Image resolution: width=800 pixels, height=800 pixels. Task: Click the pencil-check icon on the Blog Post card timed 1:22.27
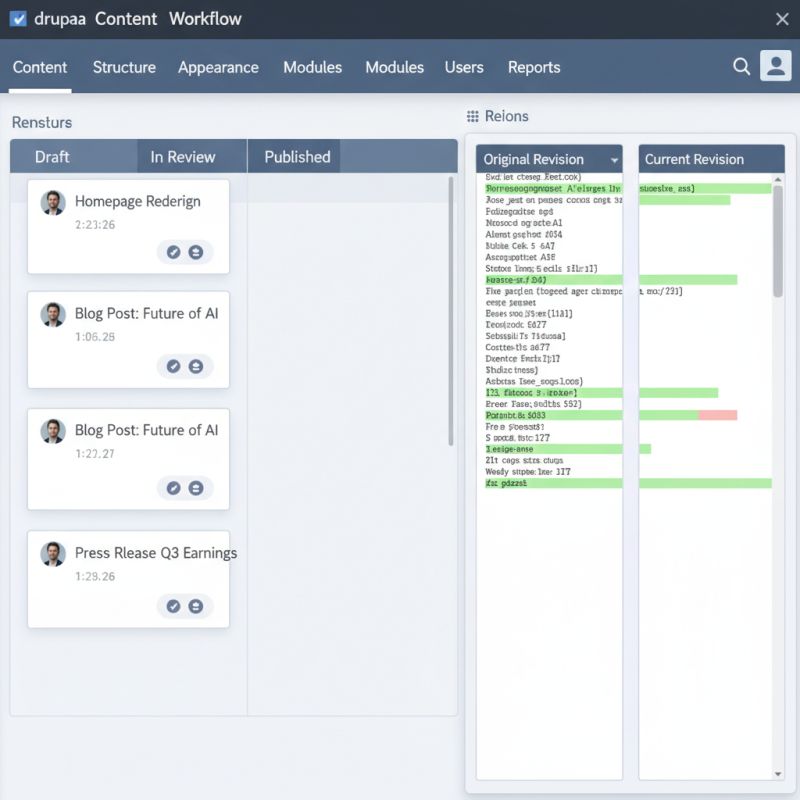click(x=173, y=488)
